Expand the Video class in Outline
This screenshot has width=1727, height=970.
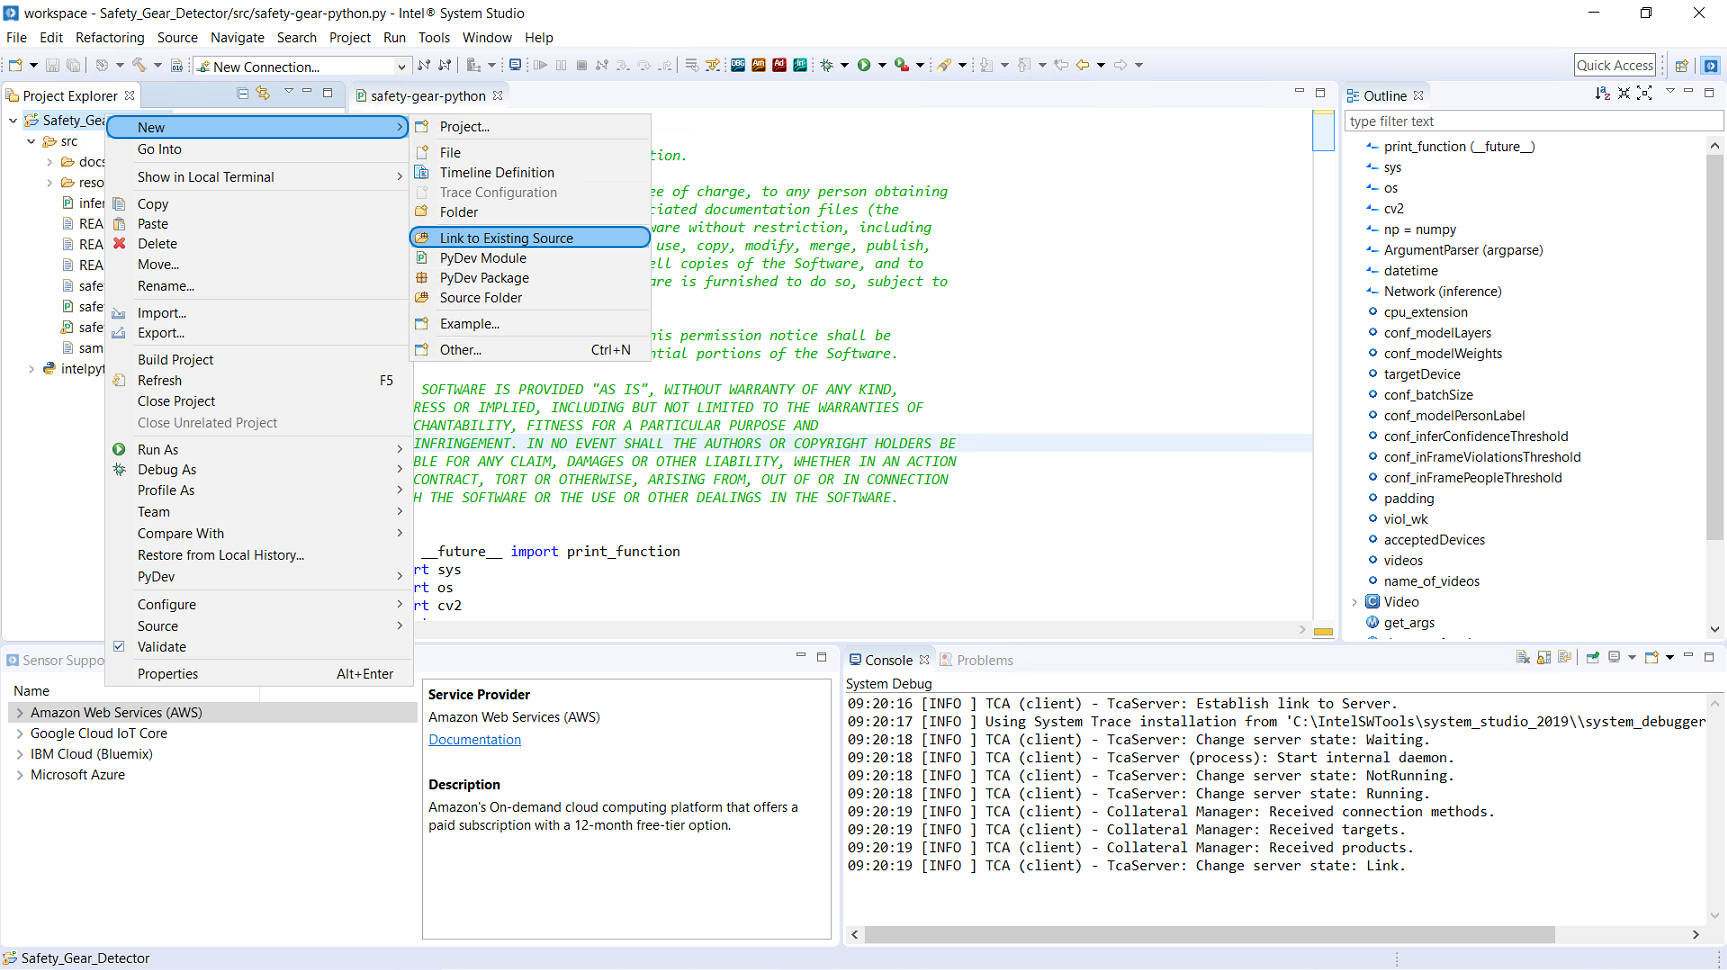coord(1355,602)
